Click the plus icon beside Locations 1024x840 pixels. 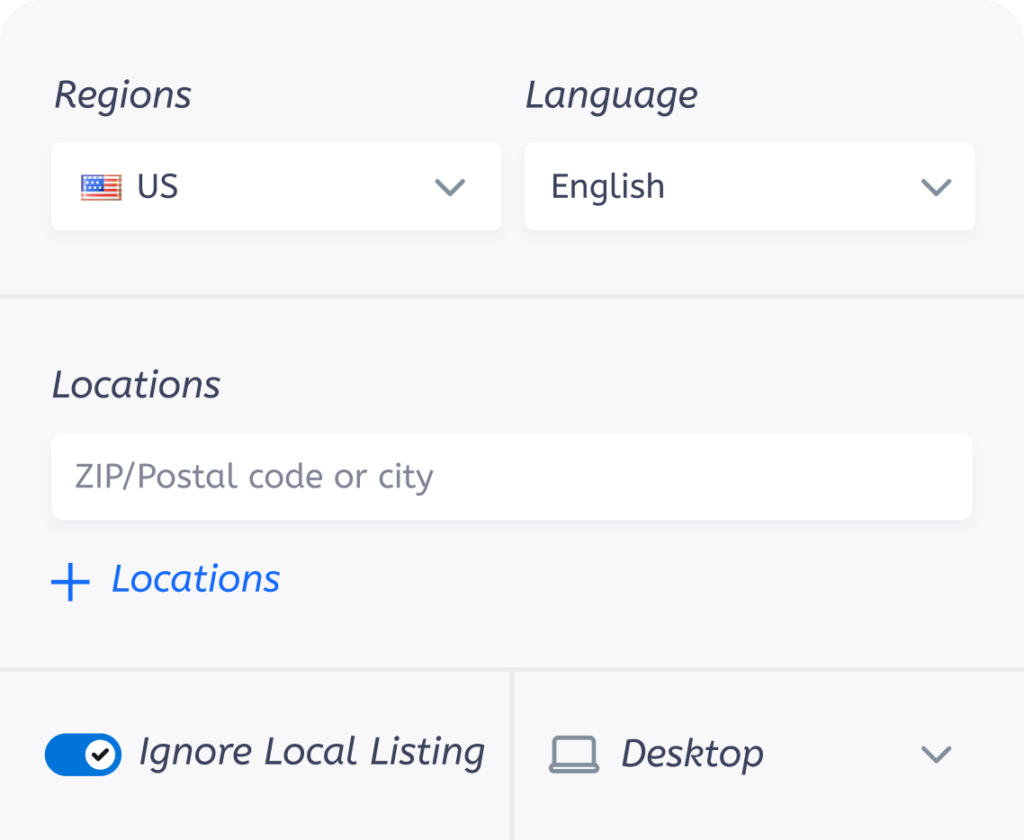pyautogui.click(x=71, y=580)
